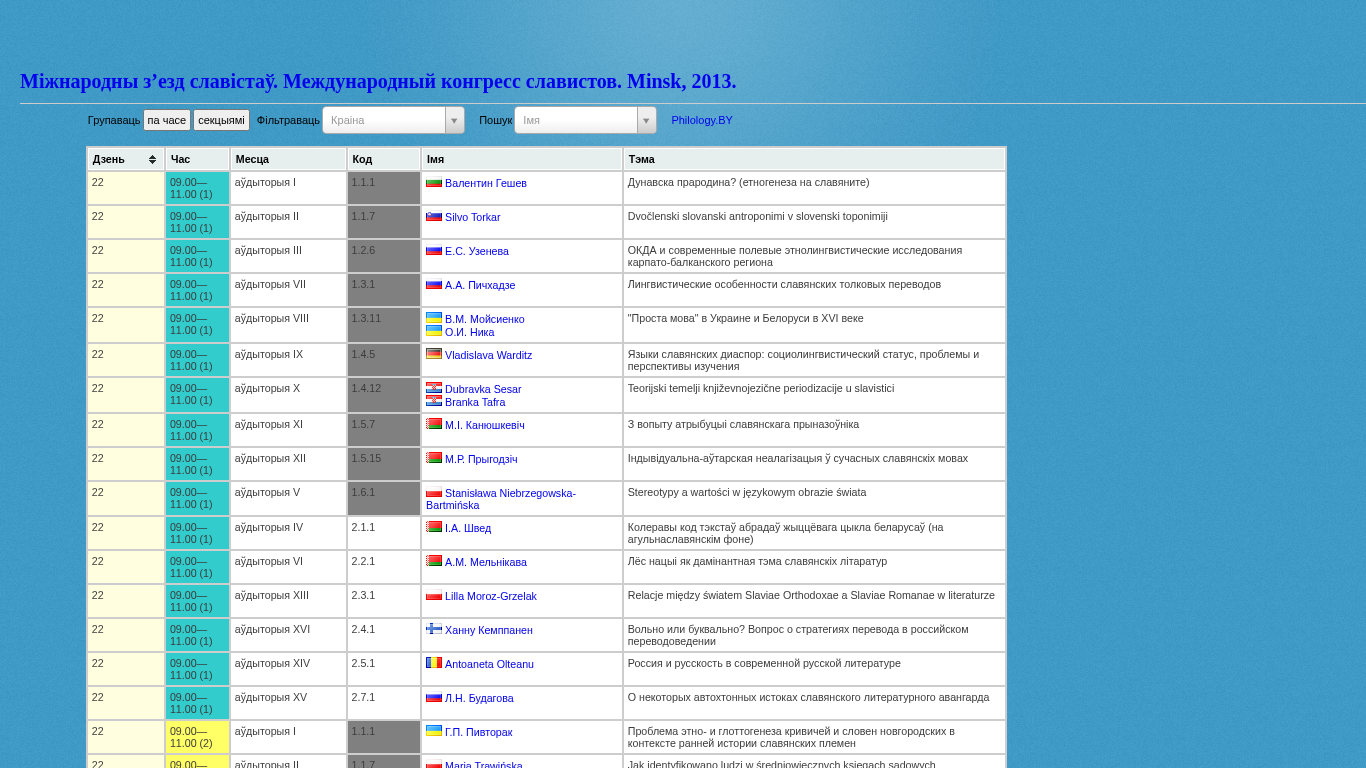The image size is (1366, 768).
Task: Open the Philology.BY link
Action: (702, 120)
